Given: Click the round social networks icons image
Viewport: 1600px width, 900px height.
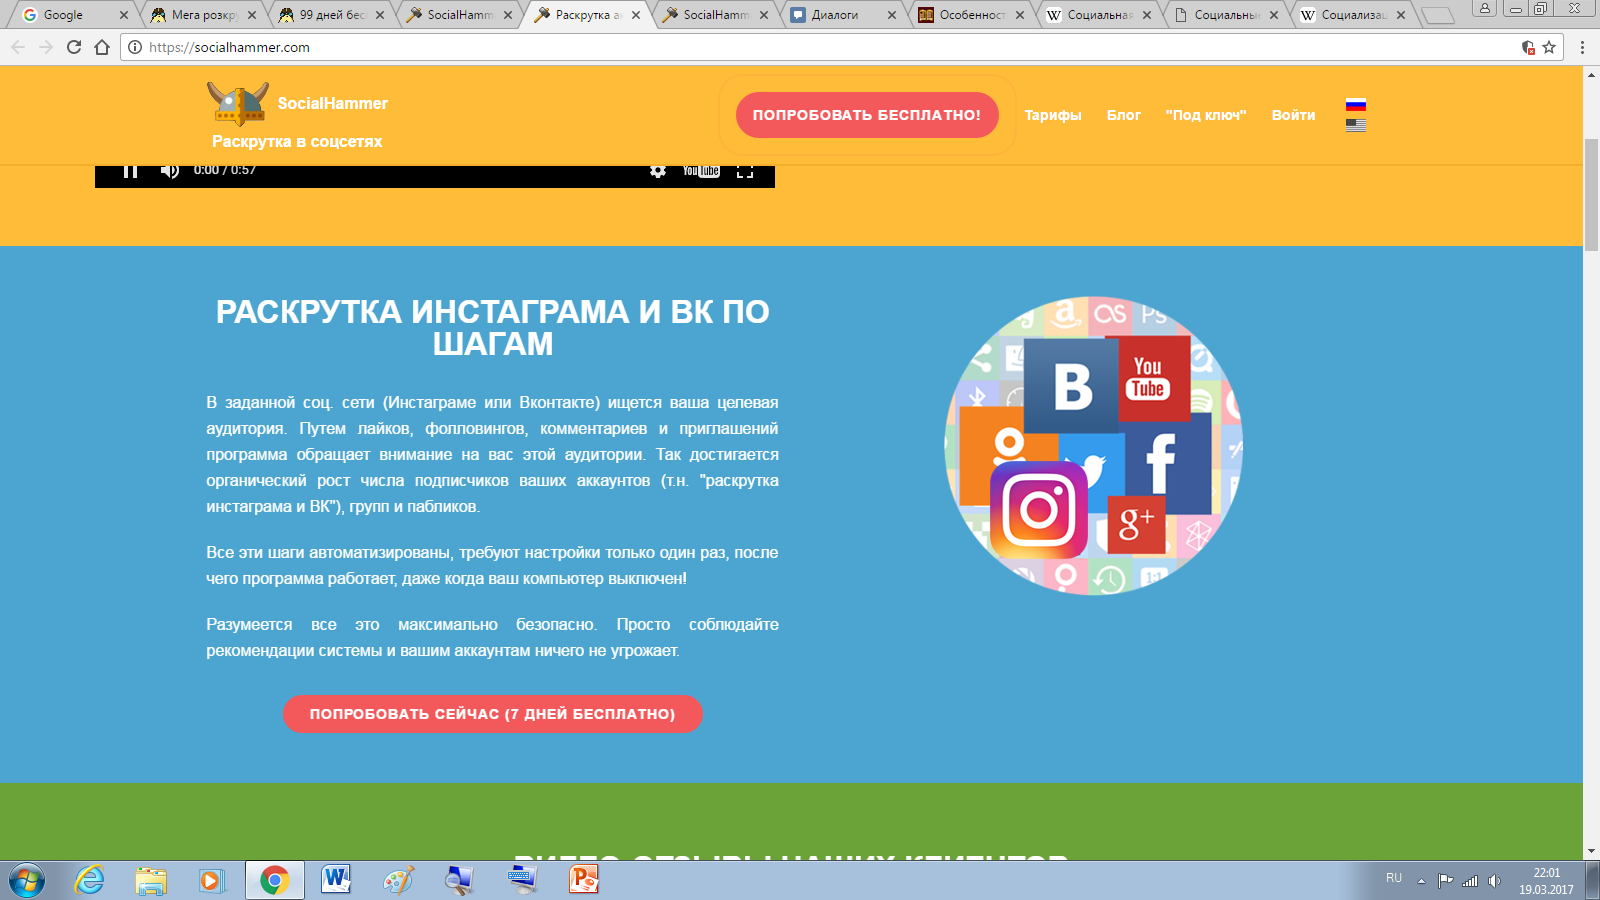Looking at the screenshot, I should point(1094,446).
